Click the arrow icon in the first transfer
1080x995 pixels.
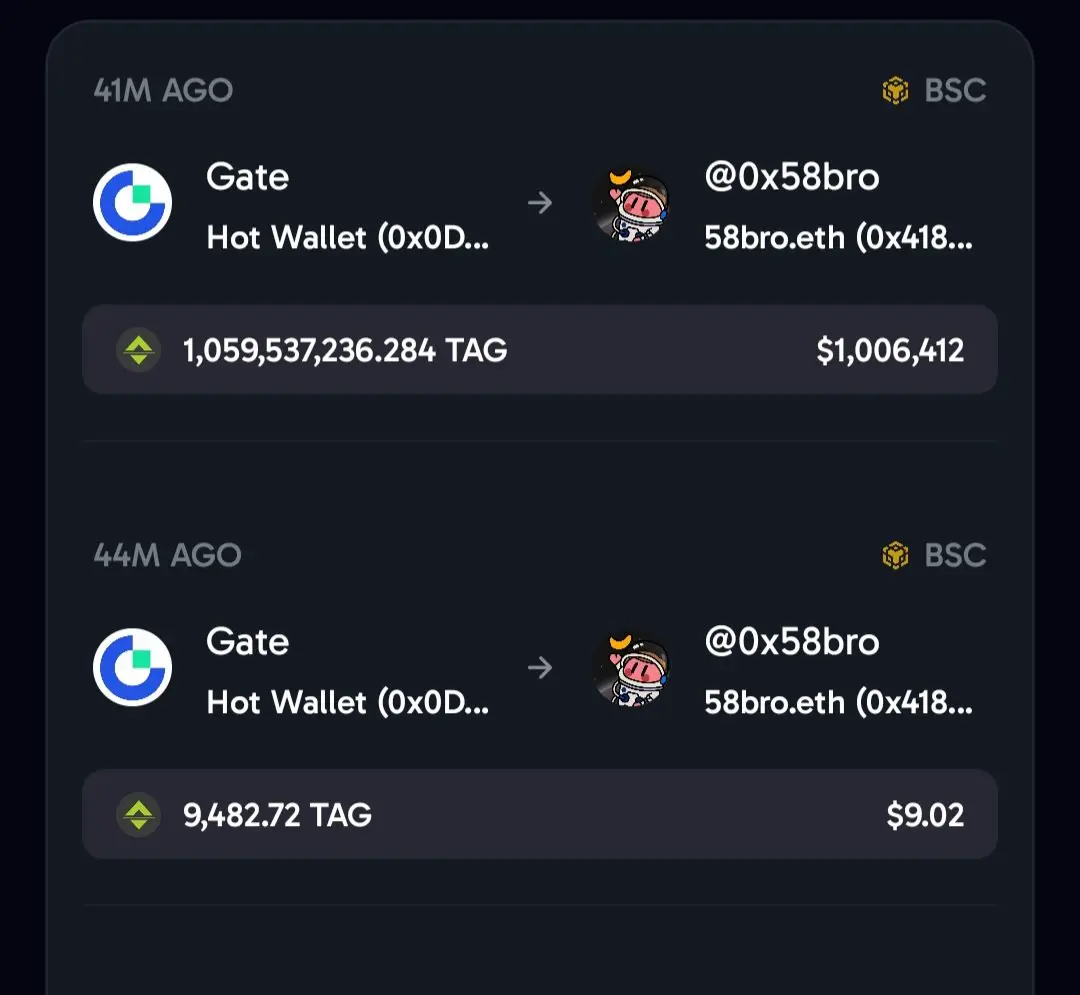(x=540, y=202)
